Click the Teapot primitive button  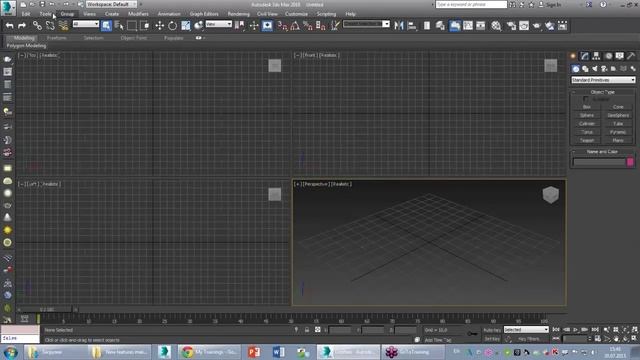tap(587, 140)
